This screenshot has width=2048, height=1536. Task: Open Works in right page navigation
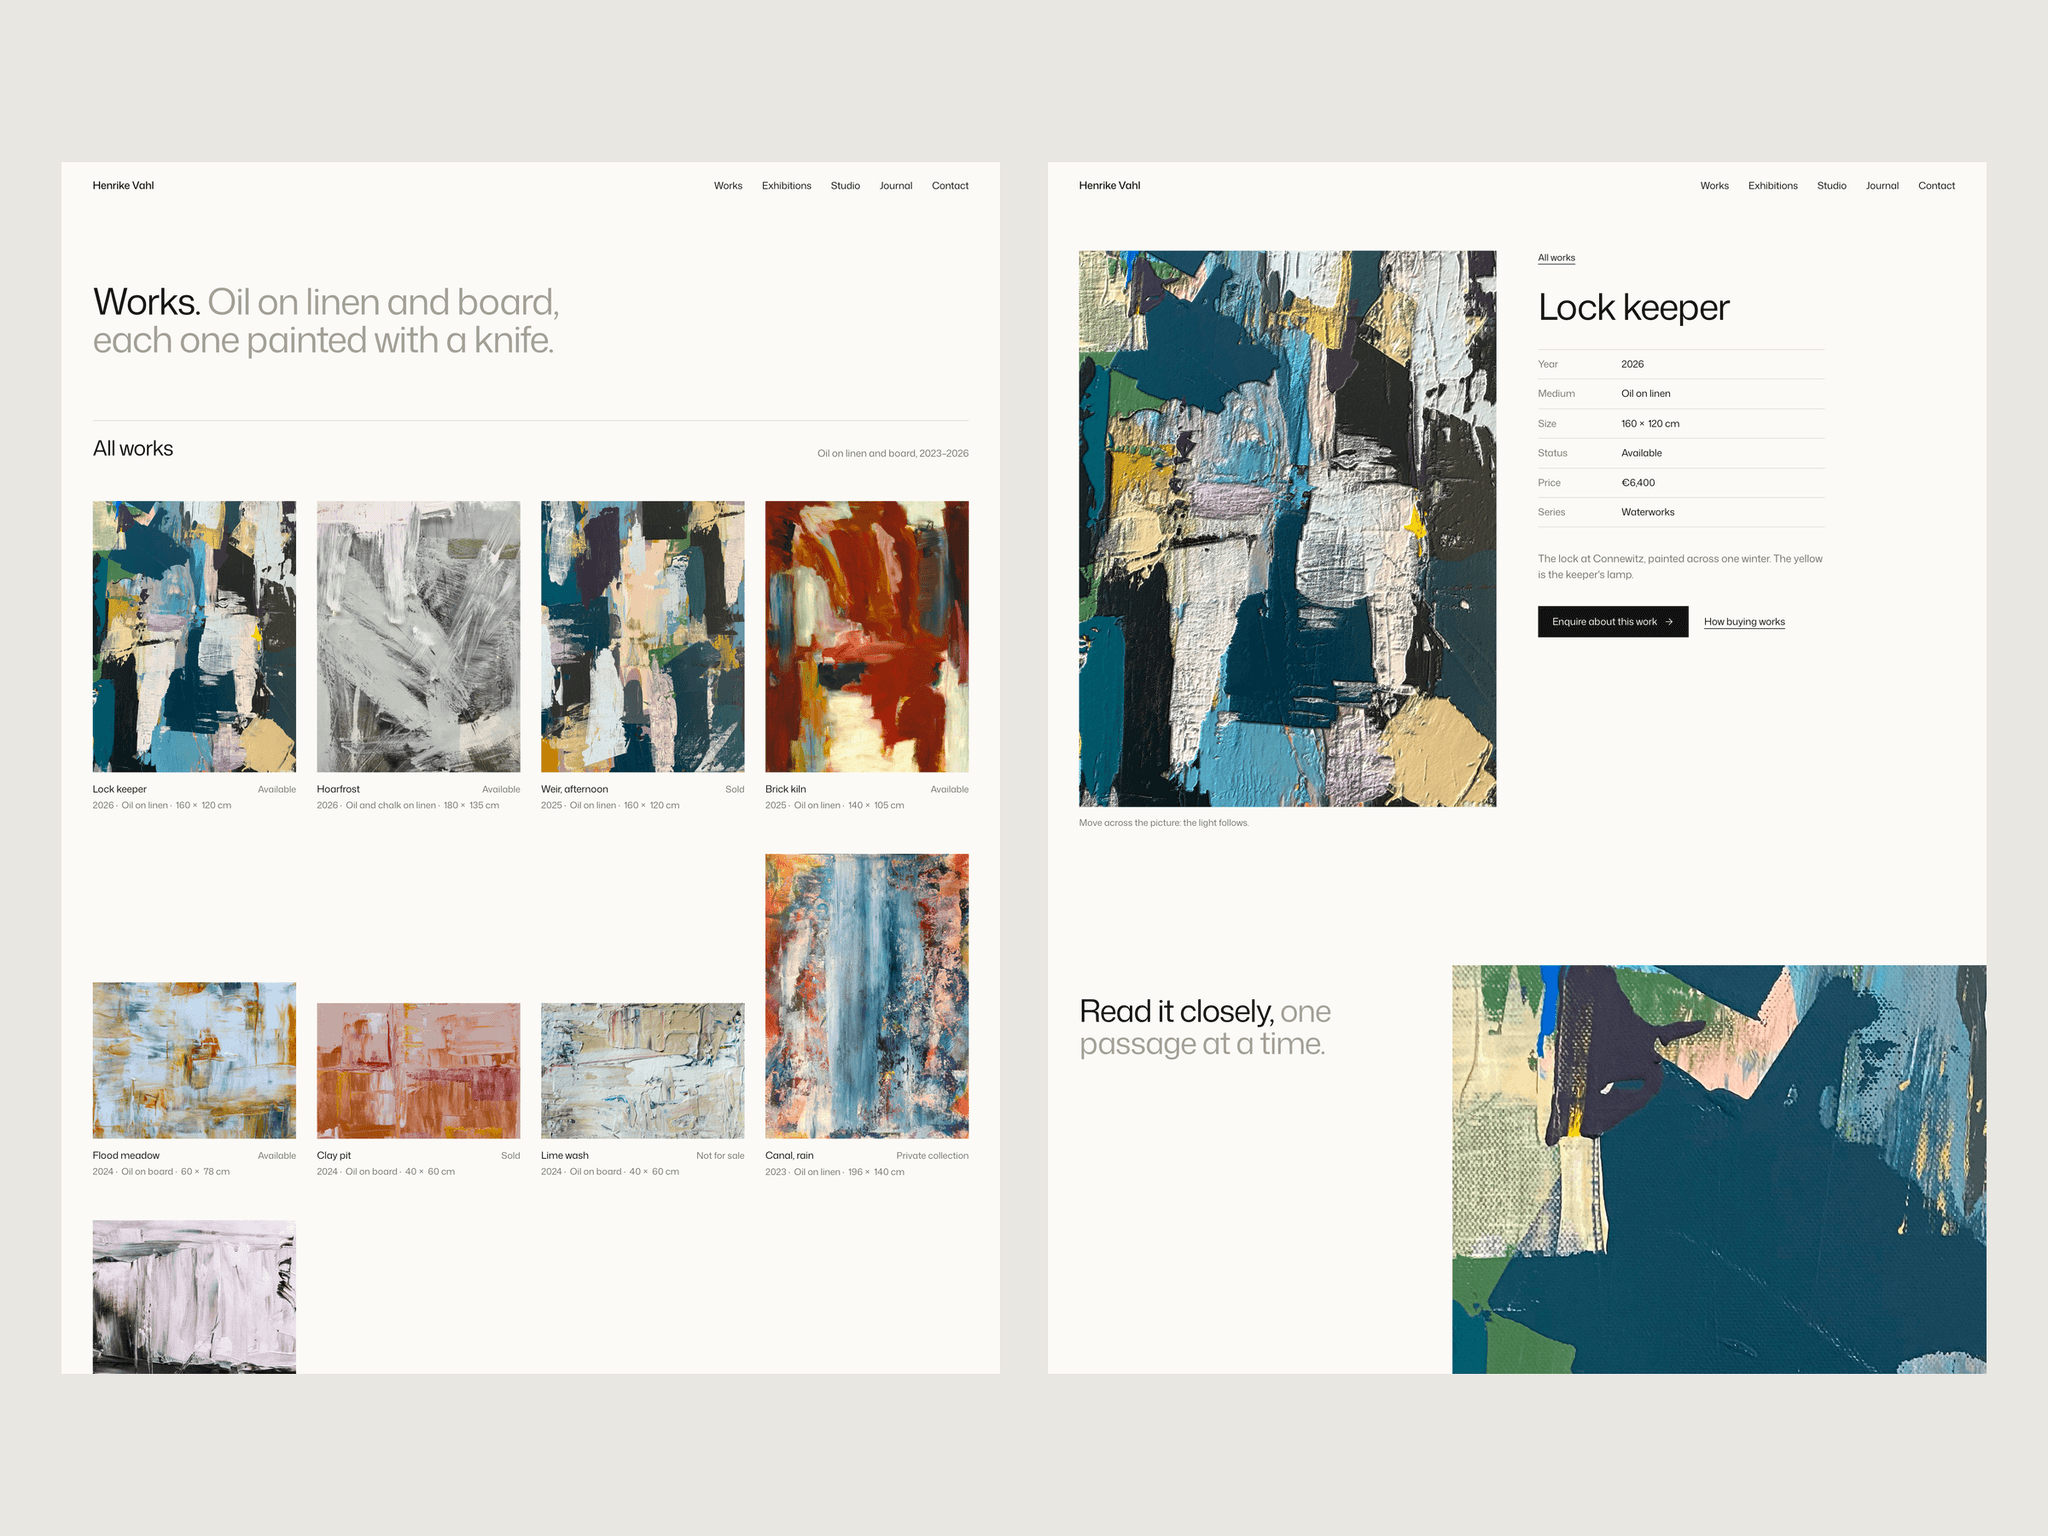[x=1714, y=186]
